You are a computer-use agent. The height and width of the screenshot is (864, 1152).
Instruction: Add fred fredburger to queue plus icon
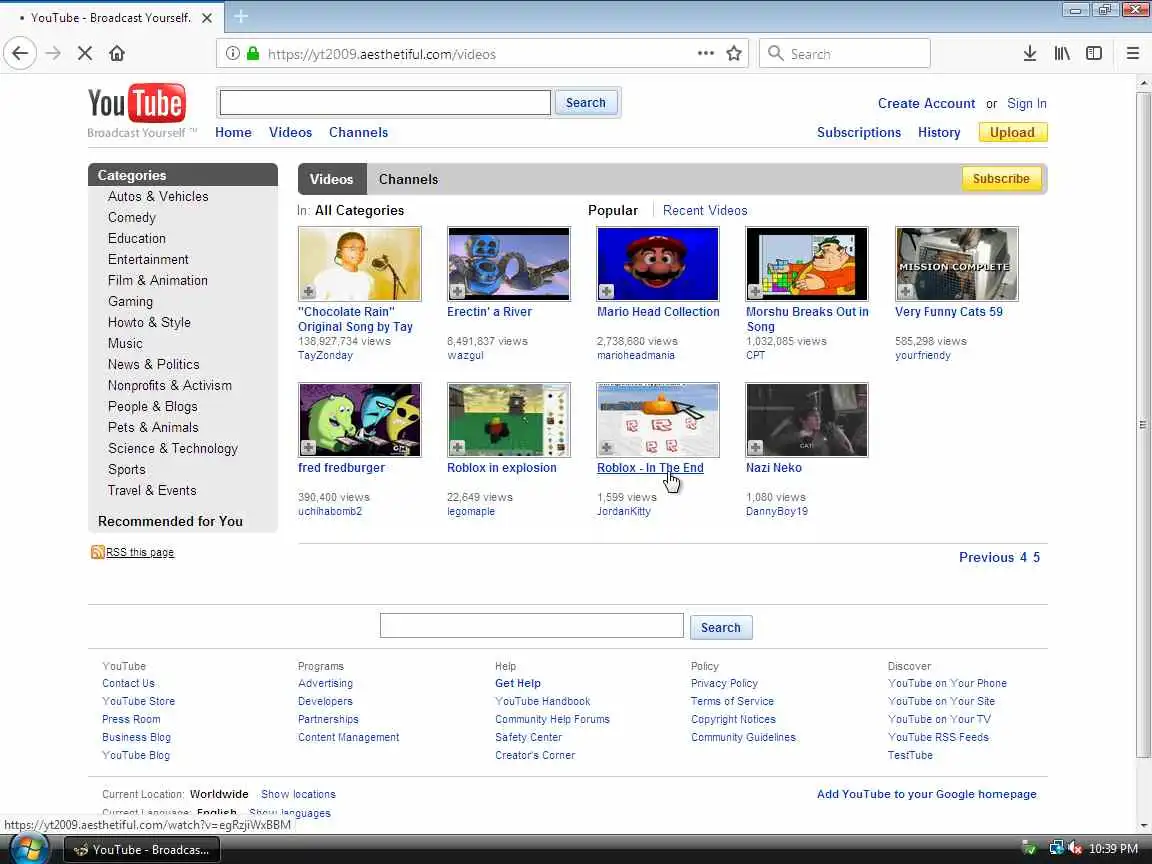point(309,447)
